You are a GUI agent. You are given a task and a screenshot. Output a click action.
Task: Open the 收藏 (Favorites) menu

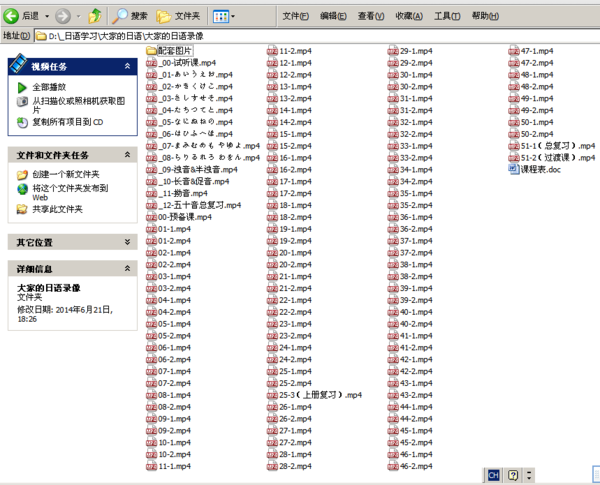pos(408,16)
